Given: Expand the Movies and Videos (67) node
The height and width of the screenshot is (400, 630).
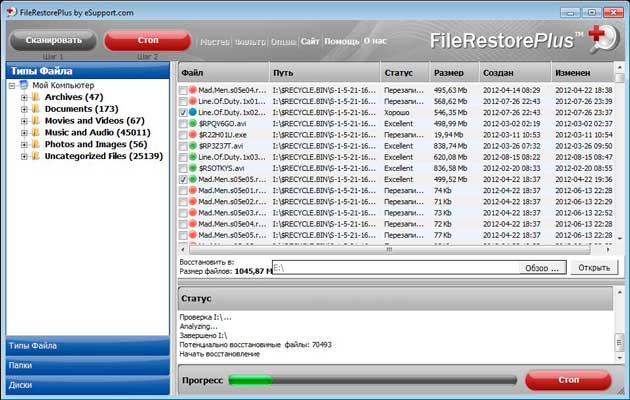Looking at the screenshot, I should (x=24, y=121).
